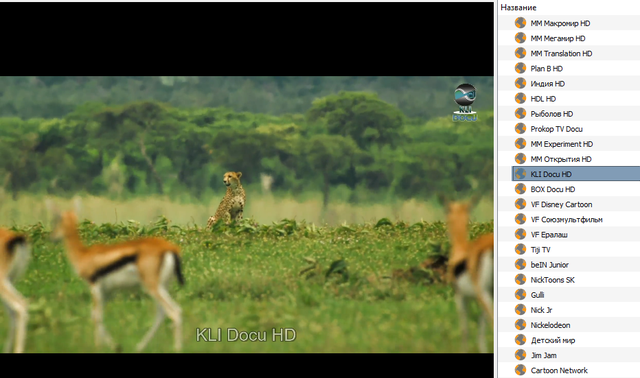Select channel name Детский мир
This screenshot has height=378, width=640.
(553, 340)
